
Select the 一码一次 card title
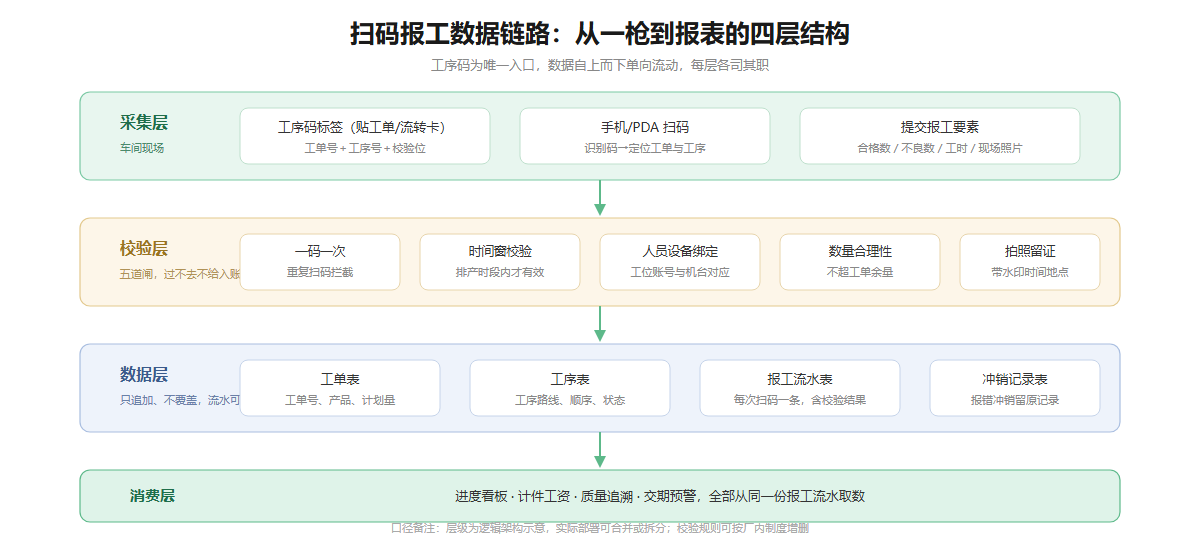tap(320, 251)
